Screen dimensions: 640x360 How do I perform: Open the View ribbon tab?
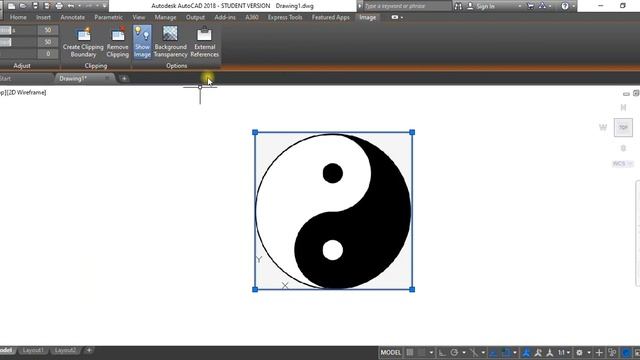click(139, 17)
